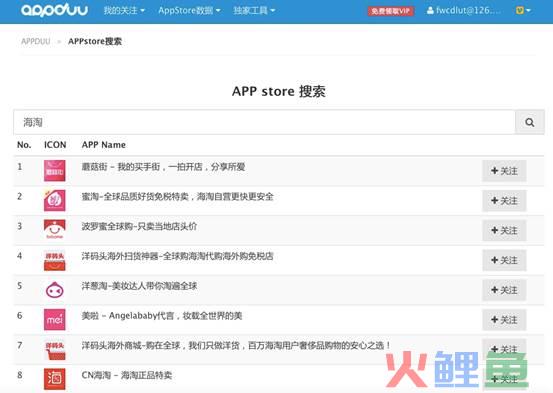The image size is (553, 393).
Task: Click the APP Name column header
Action: 104,145
